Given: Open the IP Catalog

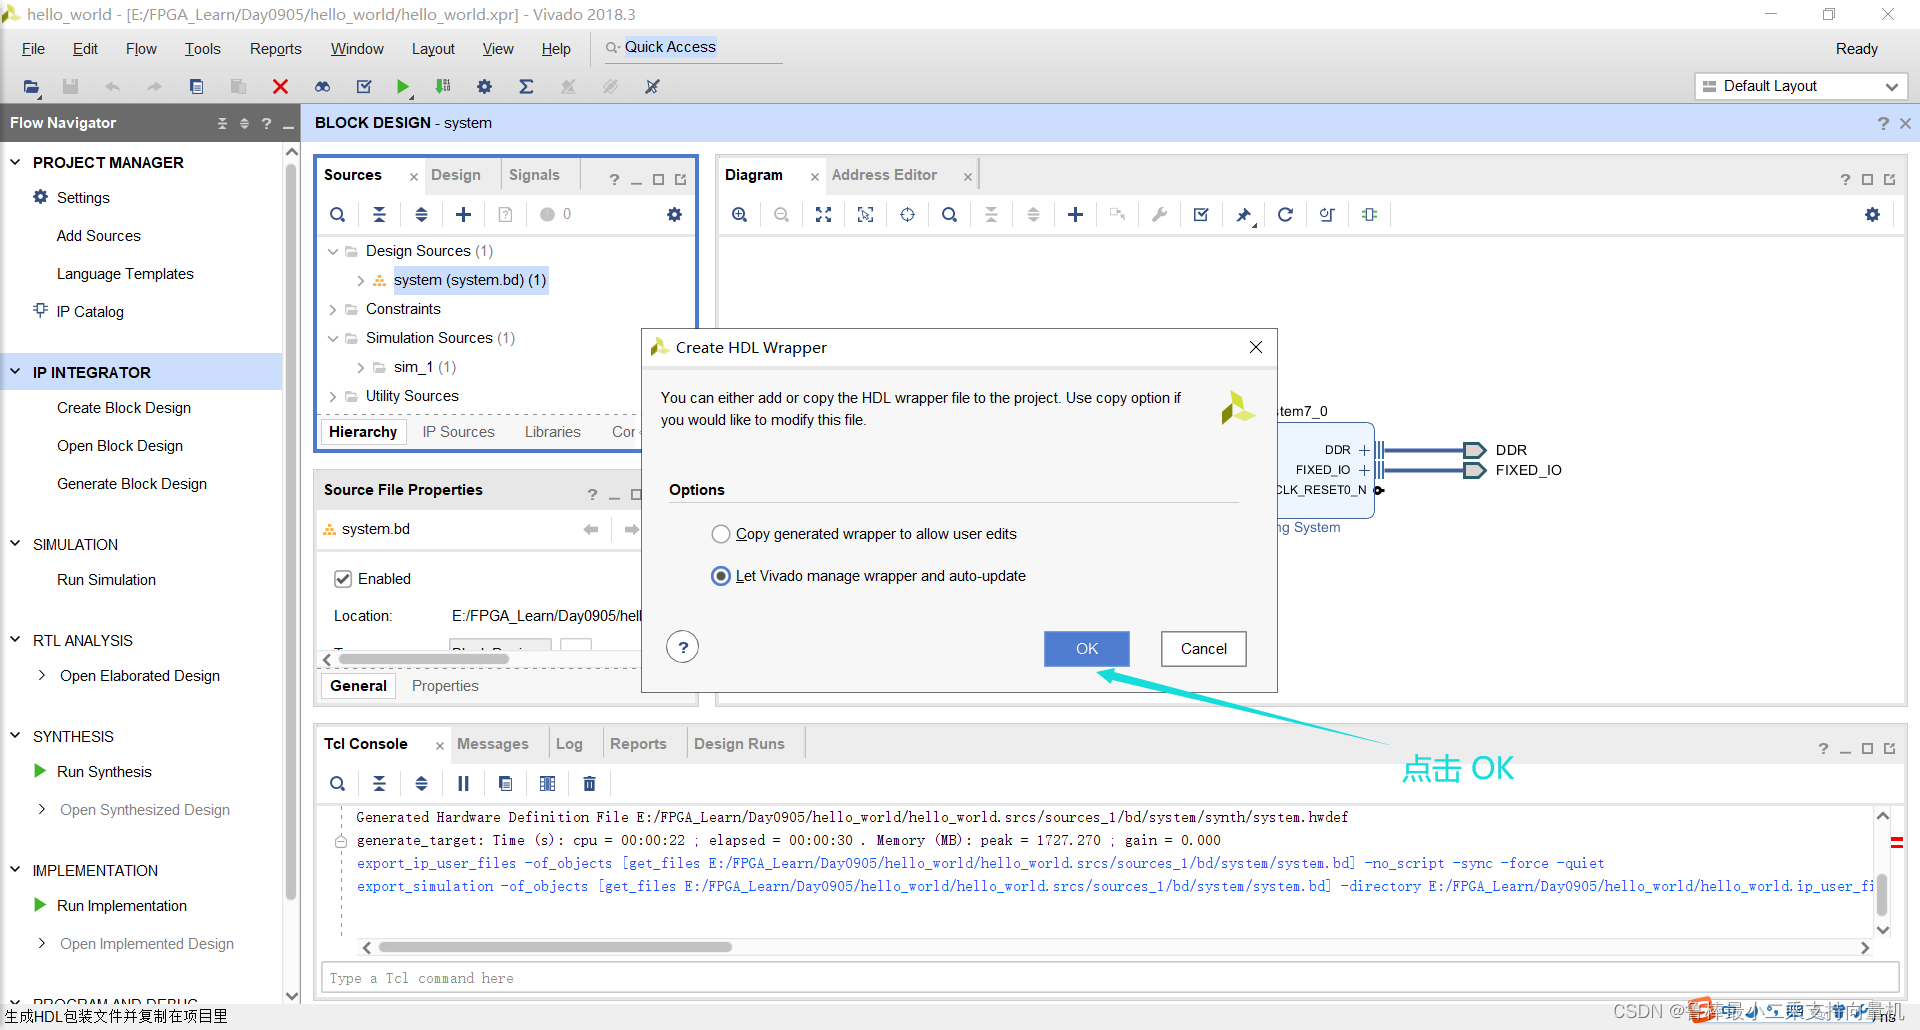Looking at the screenshot, I should (90, 311).
